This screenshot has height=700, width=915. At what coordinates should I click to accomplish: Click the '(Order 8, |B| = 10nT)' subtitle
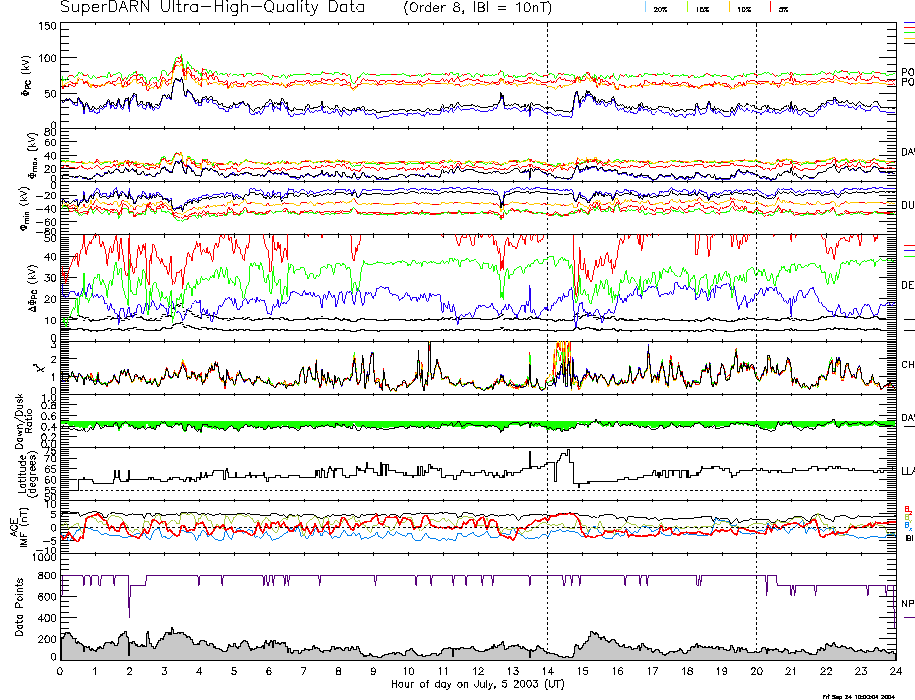477,8
